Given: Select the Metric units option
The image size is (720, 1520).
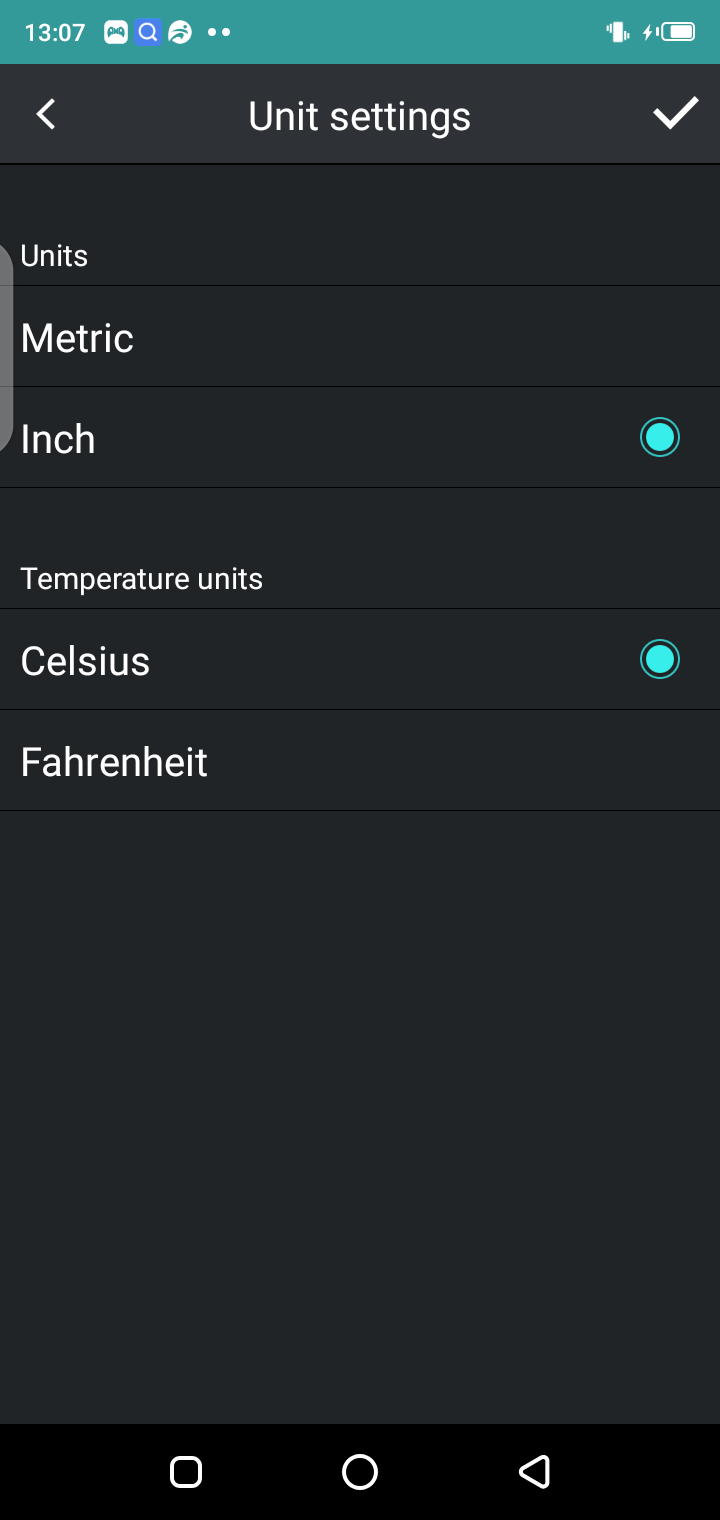Looking at the screenshot, I should tap(360, 337).
